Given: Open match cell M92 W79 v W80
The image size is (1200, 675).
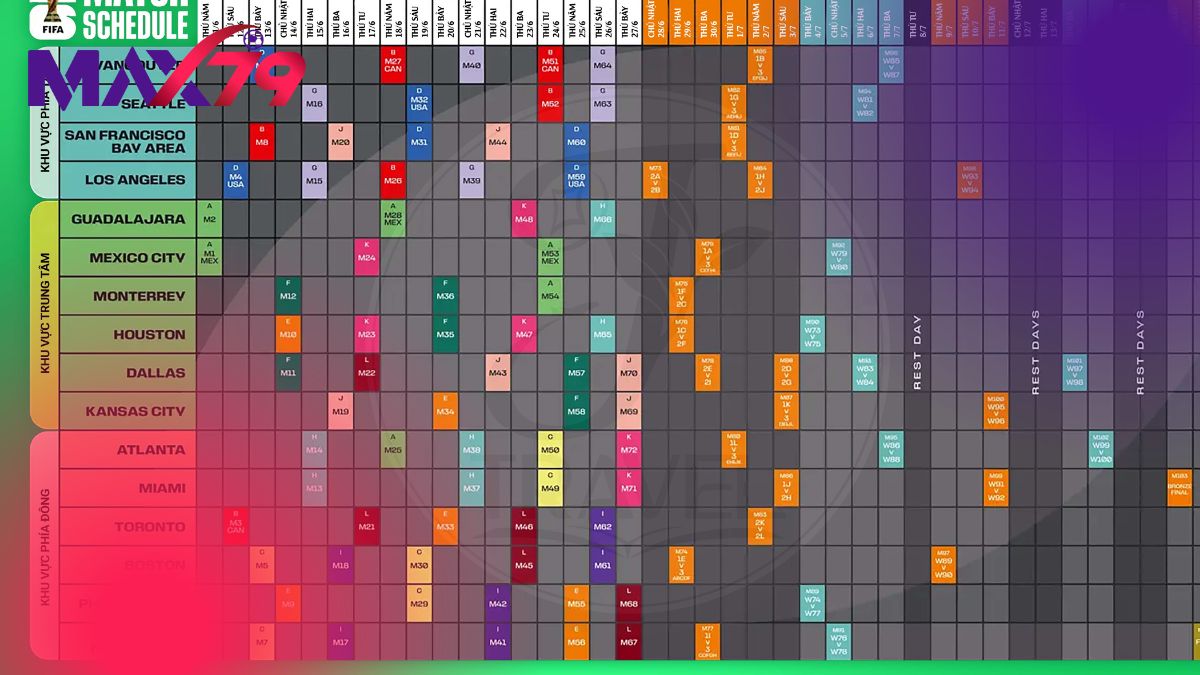Looking at the screenshot, I should [839, 258].
